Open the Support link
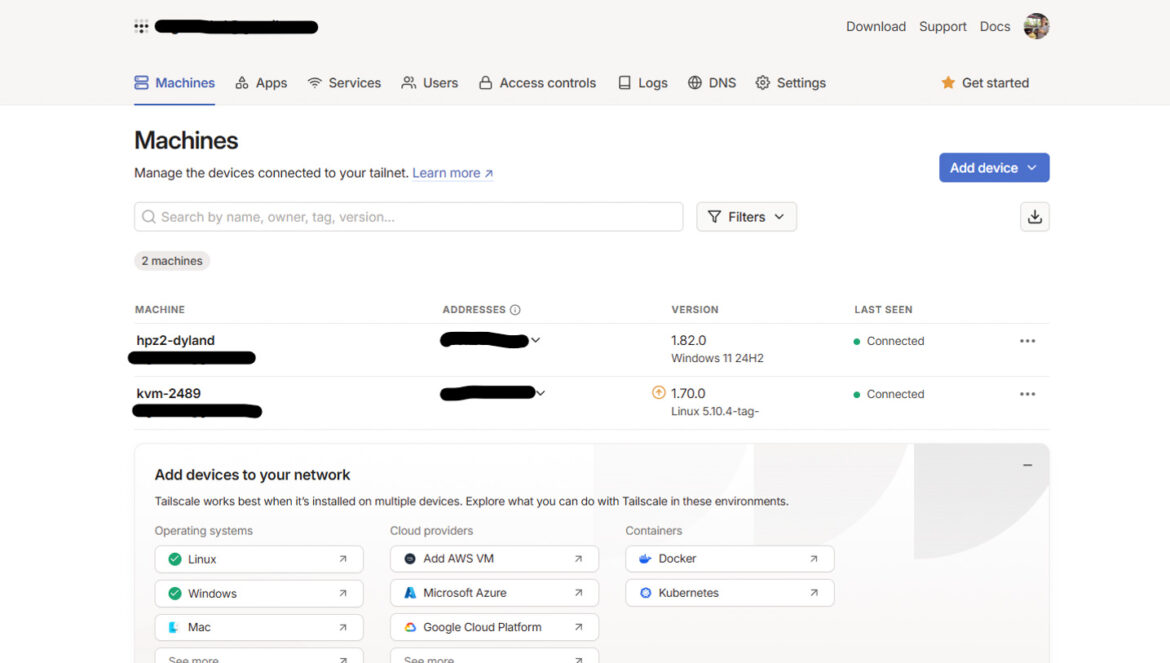This screenshot has width=1170, height=663. (942, 26)
